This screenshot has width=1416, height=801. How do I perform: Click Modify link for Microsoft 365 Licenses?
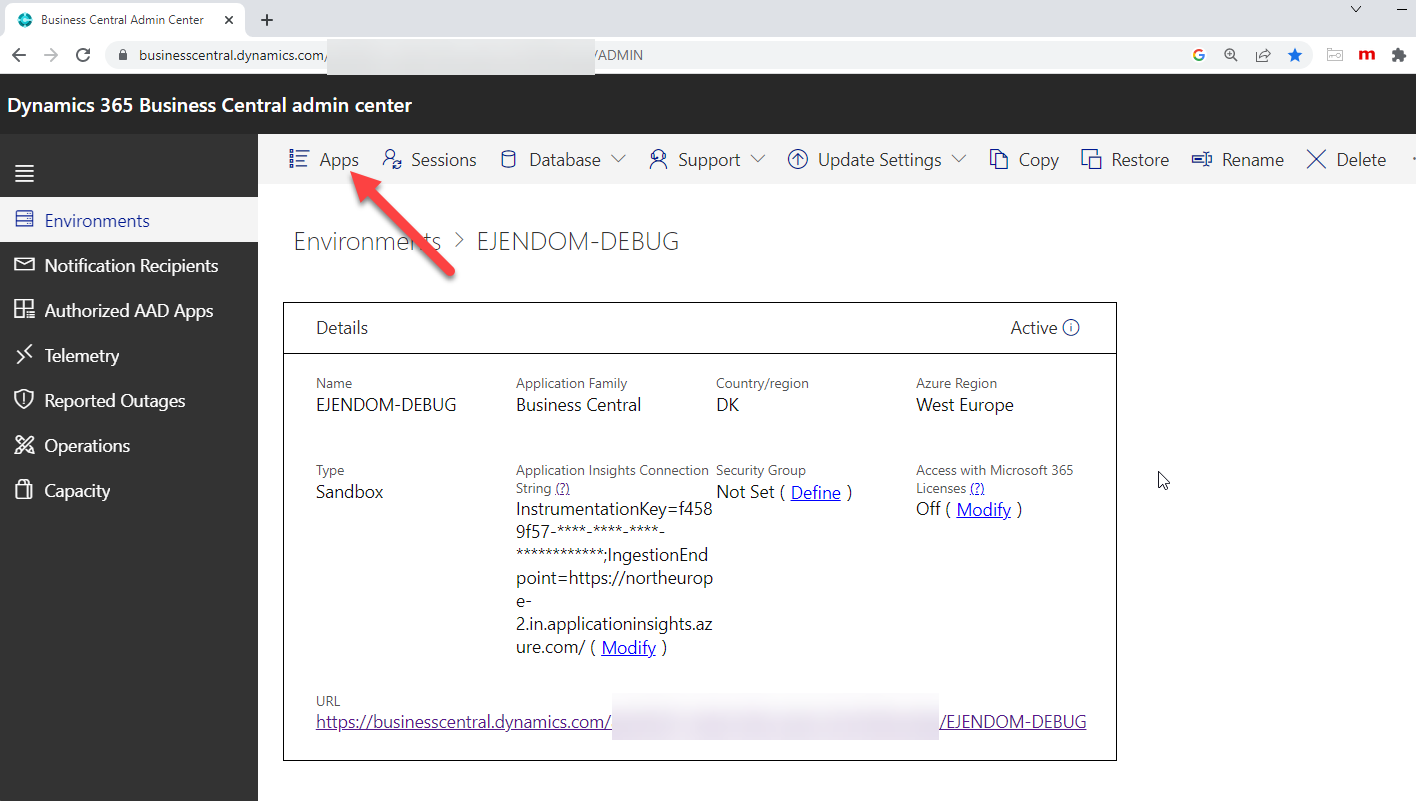tap(983, 509)
